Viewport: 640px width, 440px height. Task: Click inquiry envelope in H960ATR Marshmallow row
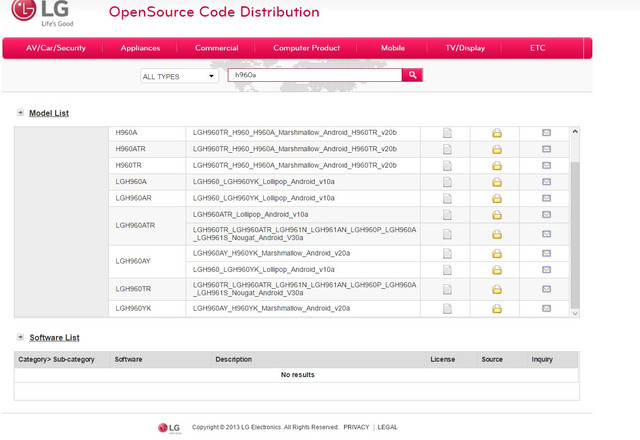(x=547, y=149)
